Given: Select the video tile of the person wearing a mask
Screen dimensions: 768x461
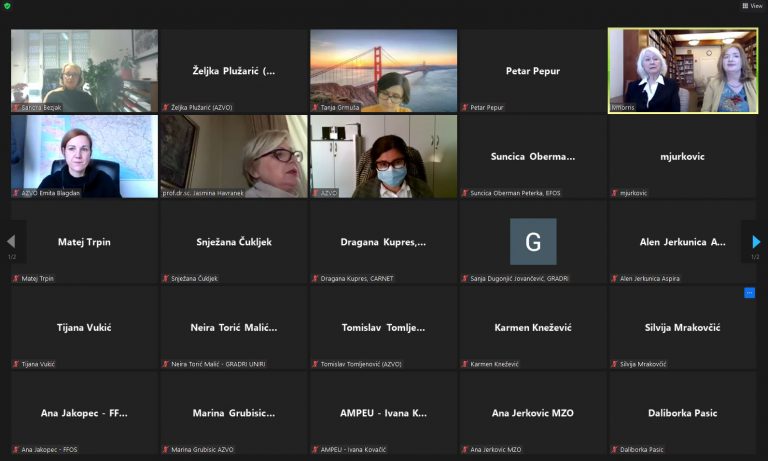Looking at the screenshot, I should [383, 156].
